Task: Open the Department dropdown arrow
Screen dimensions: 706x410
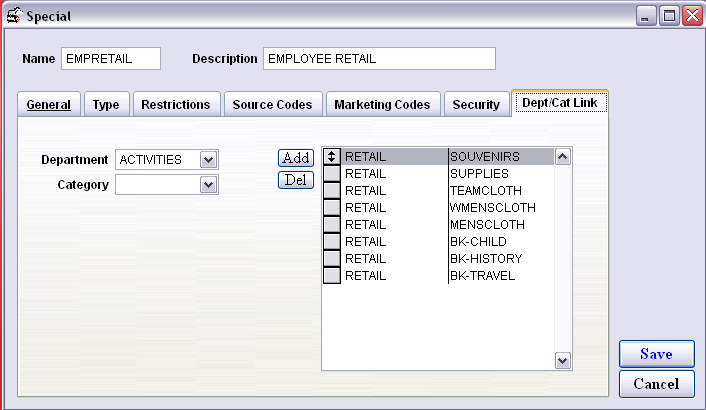Action: point(208,160)
